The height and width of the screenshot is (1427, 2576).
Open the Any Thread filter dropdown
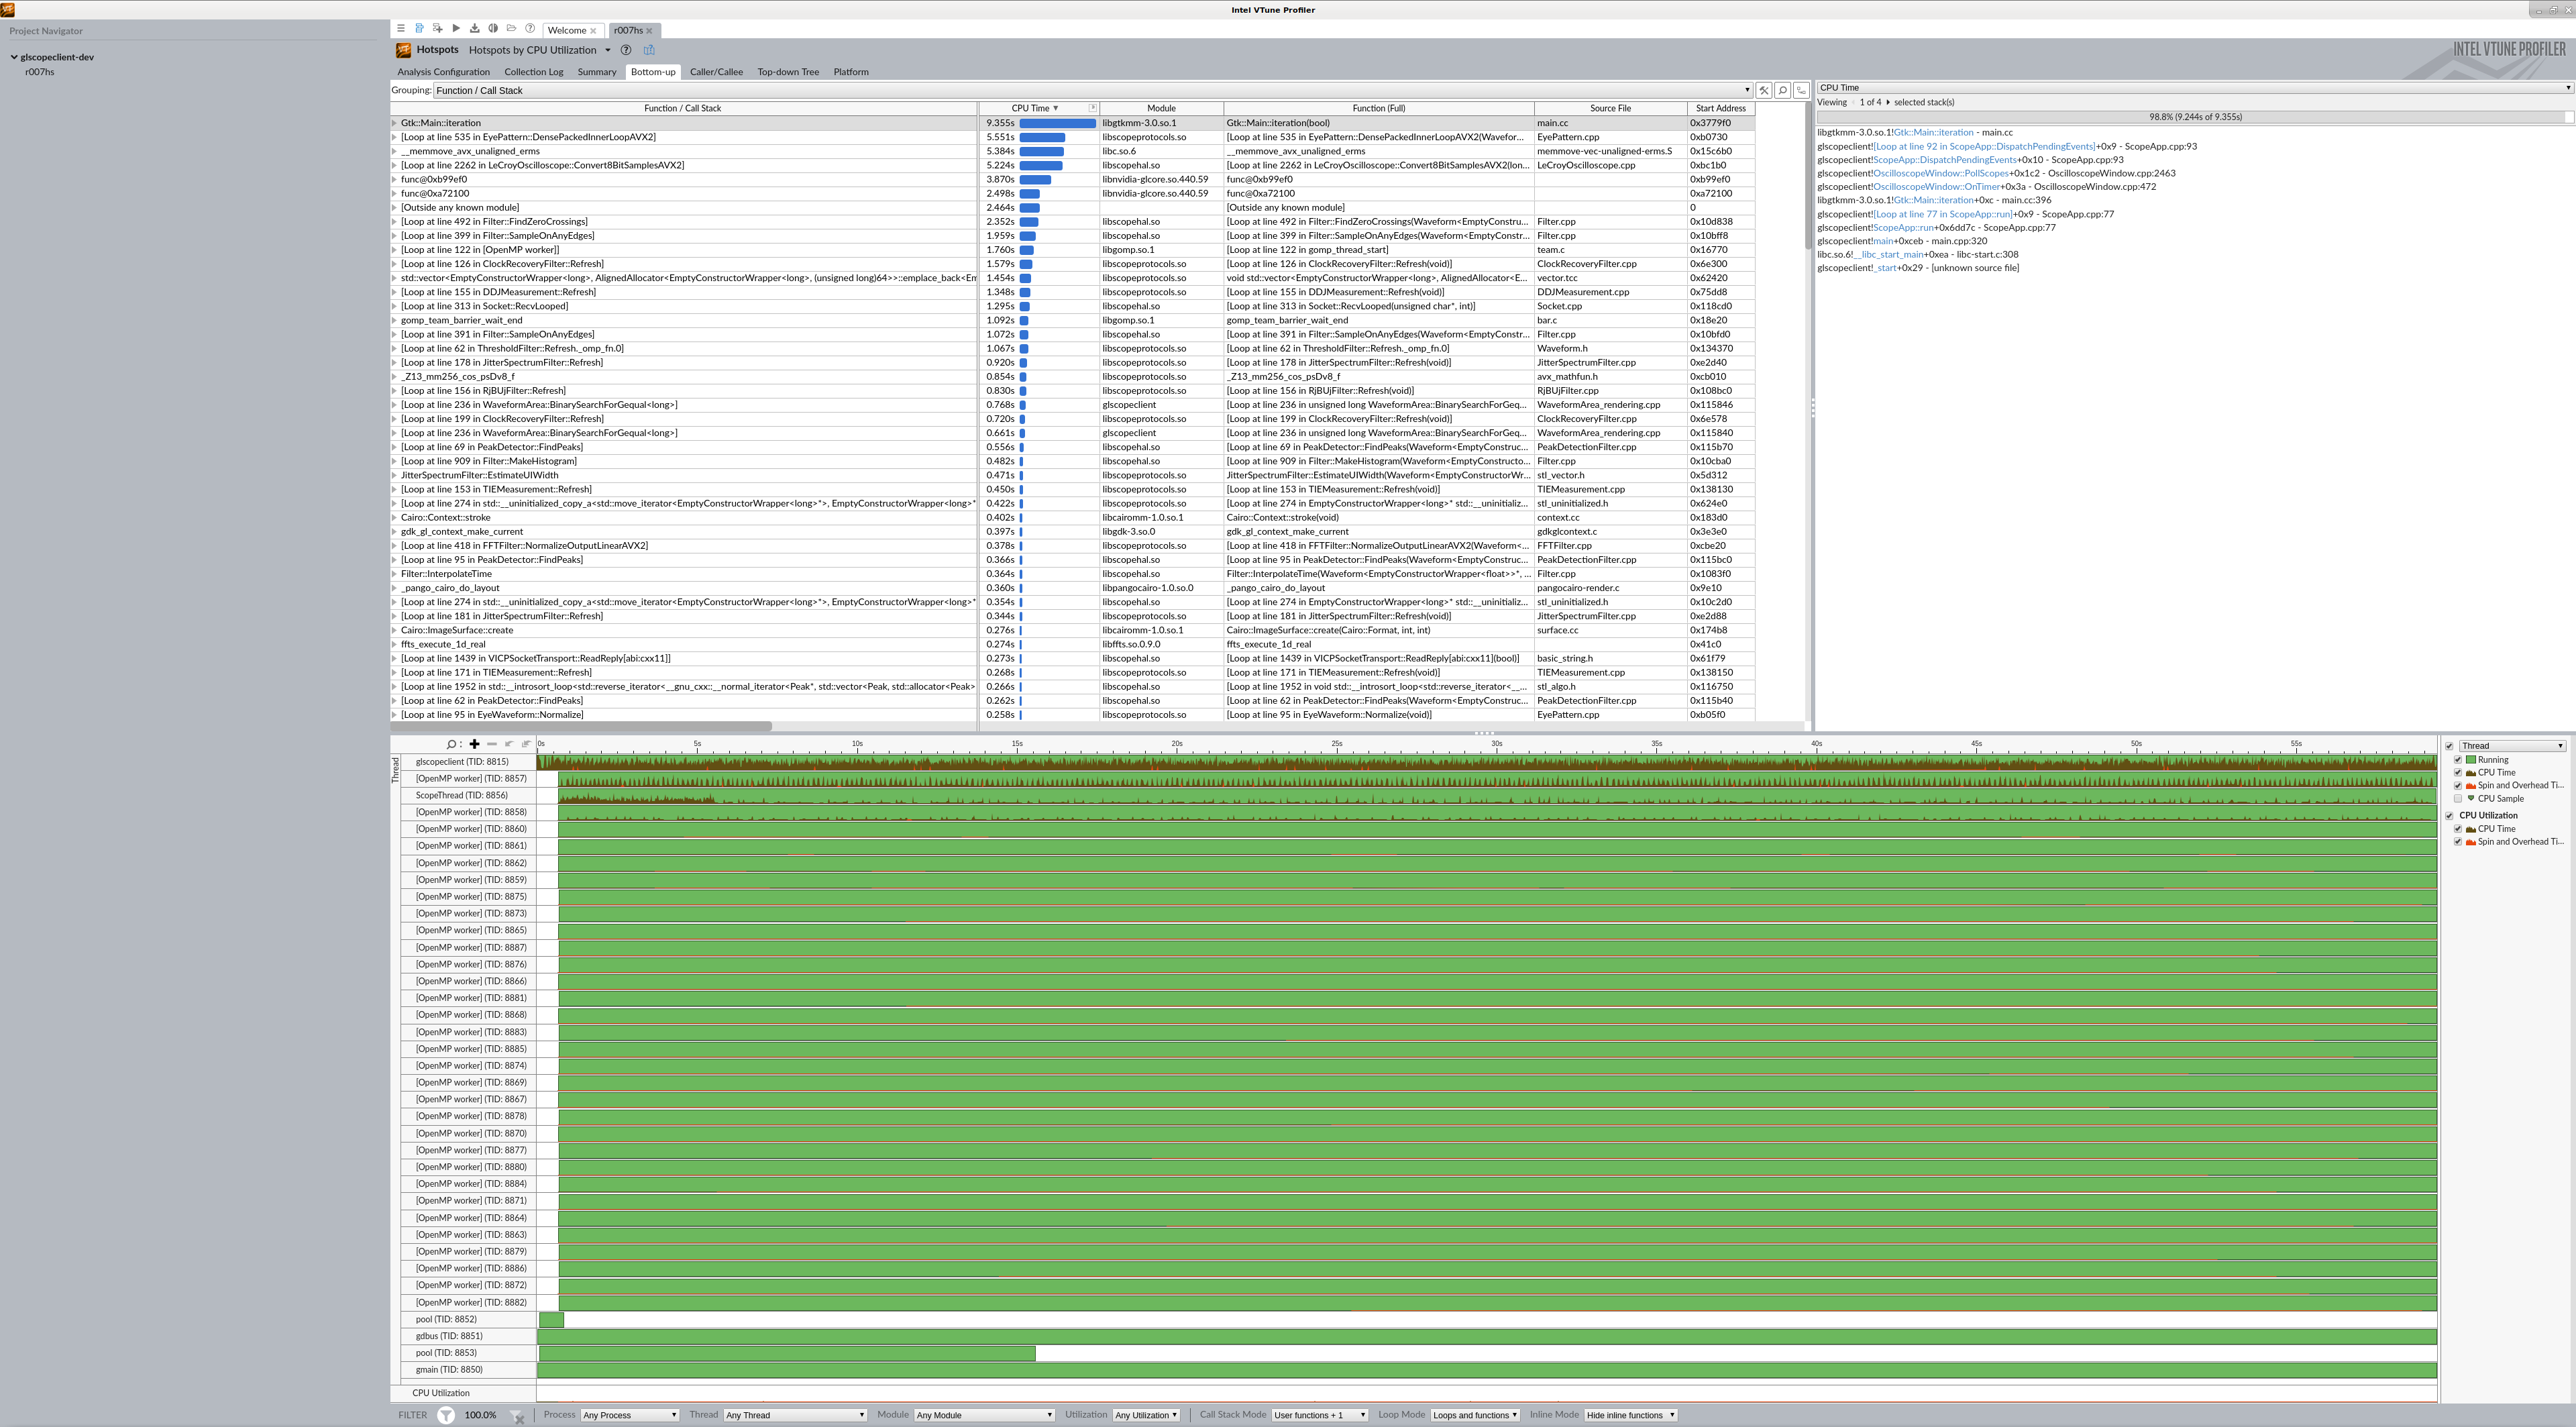pyautogui.click(x=795, y=1415)
